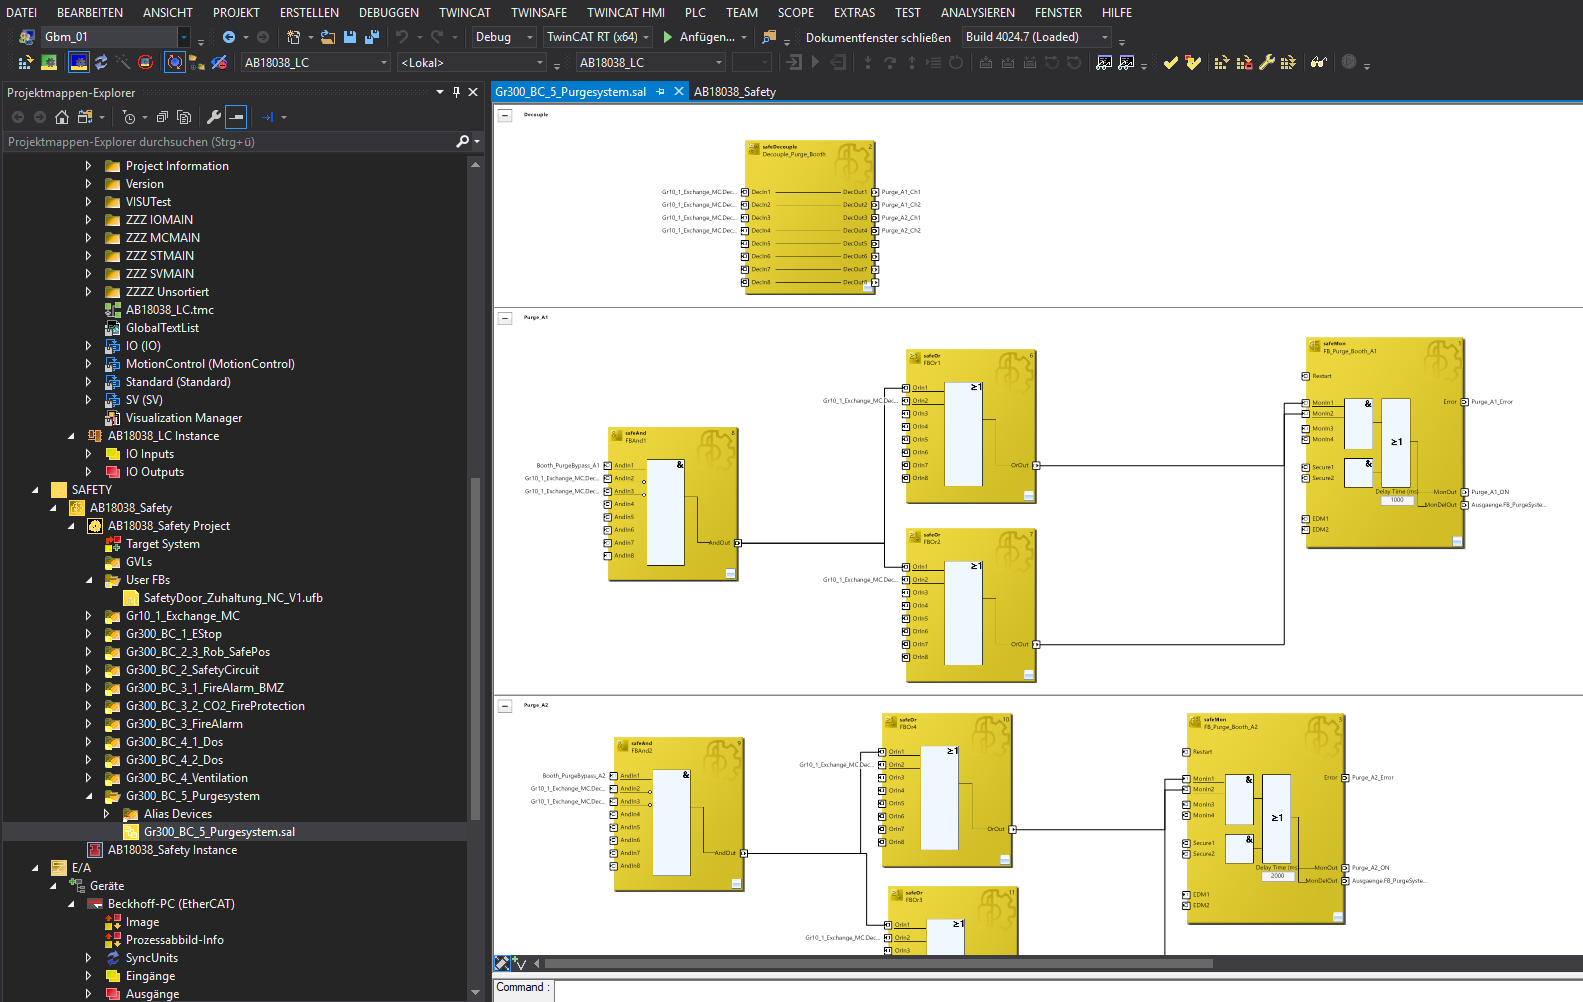Toggle TwinCAT Config Mode icon
1583x1002 pixels.
pos(78,62)
